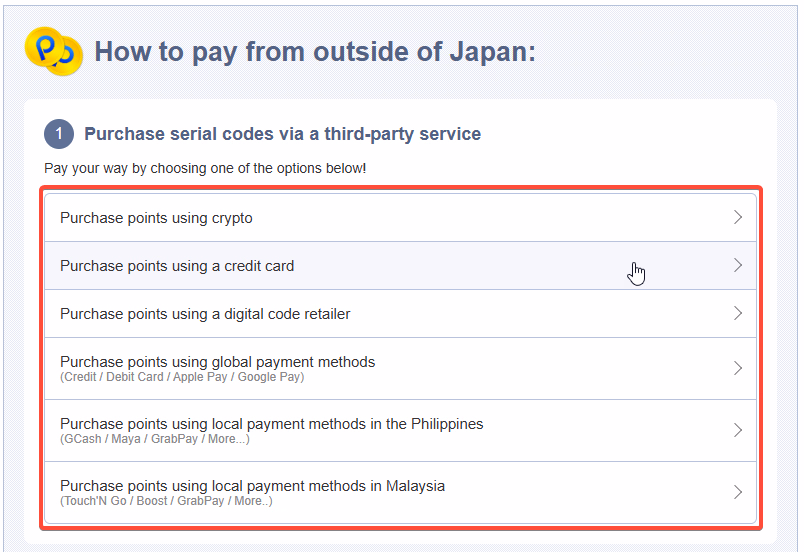
Task: Select local payment methods in the Philippines option
Action: pyautogui.click(x=400, y=431)
